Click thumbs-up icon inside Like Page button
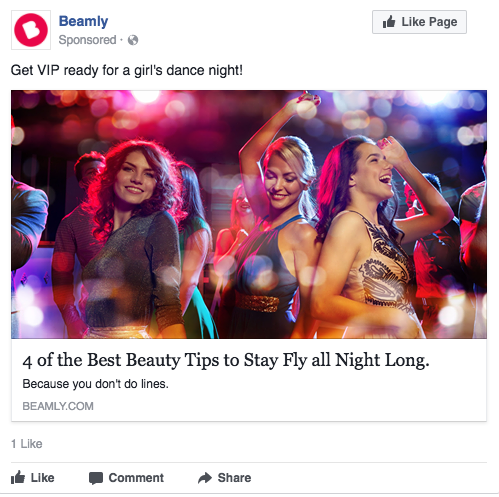 389,22
